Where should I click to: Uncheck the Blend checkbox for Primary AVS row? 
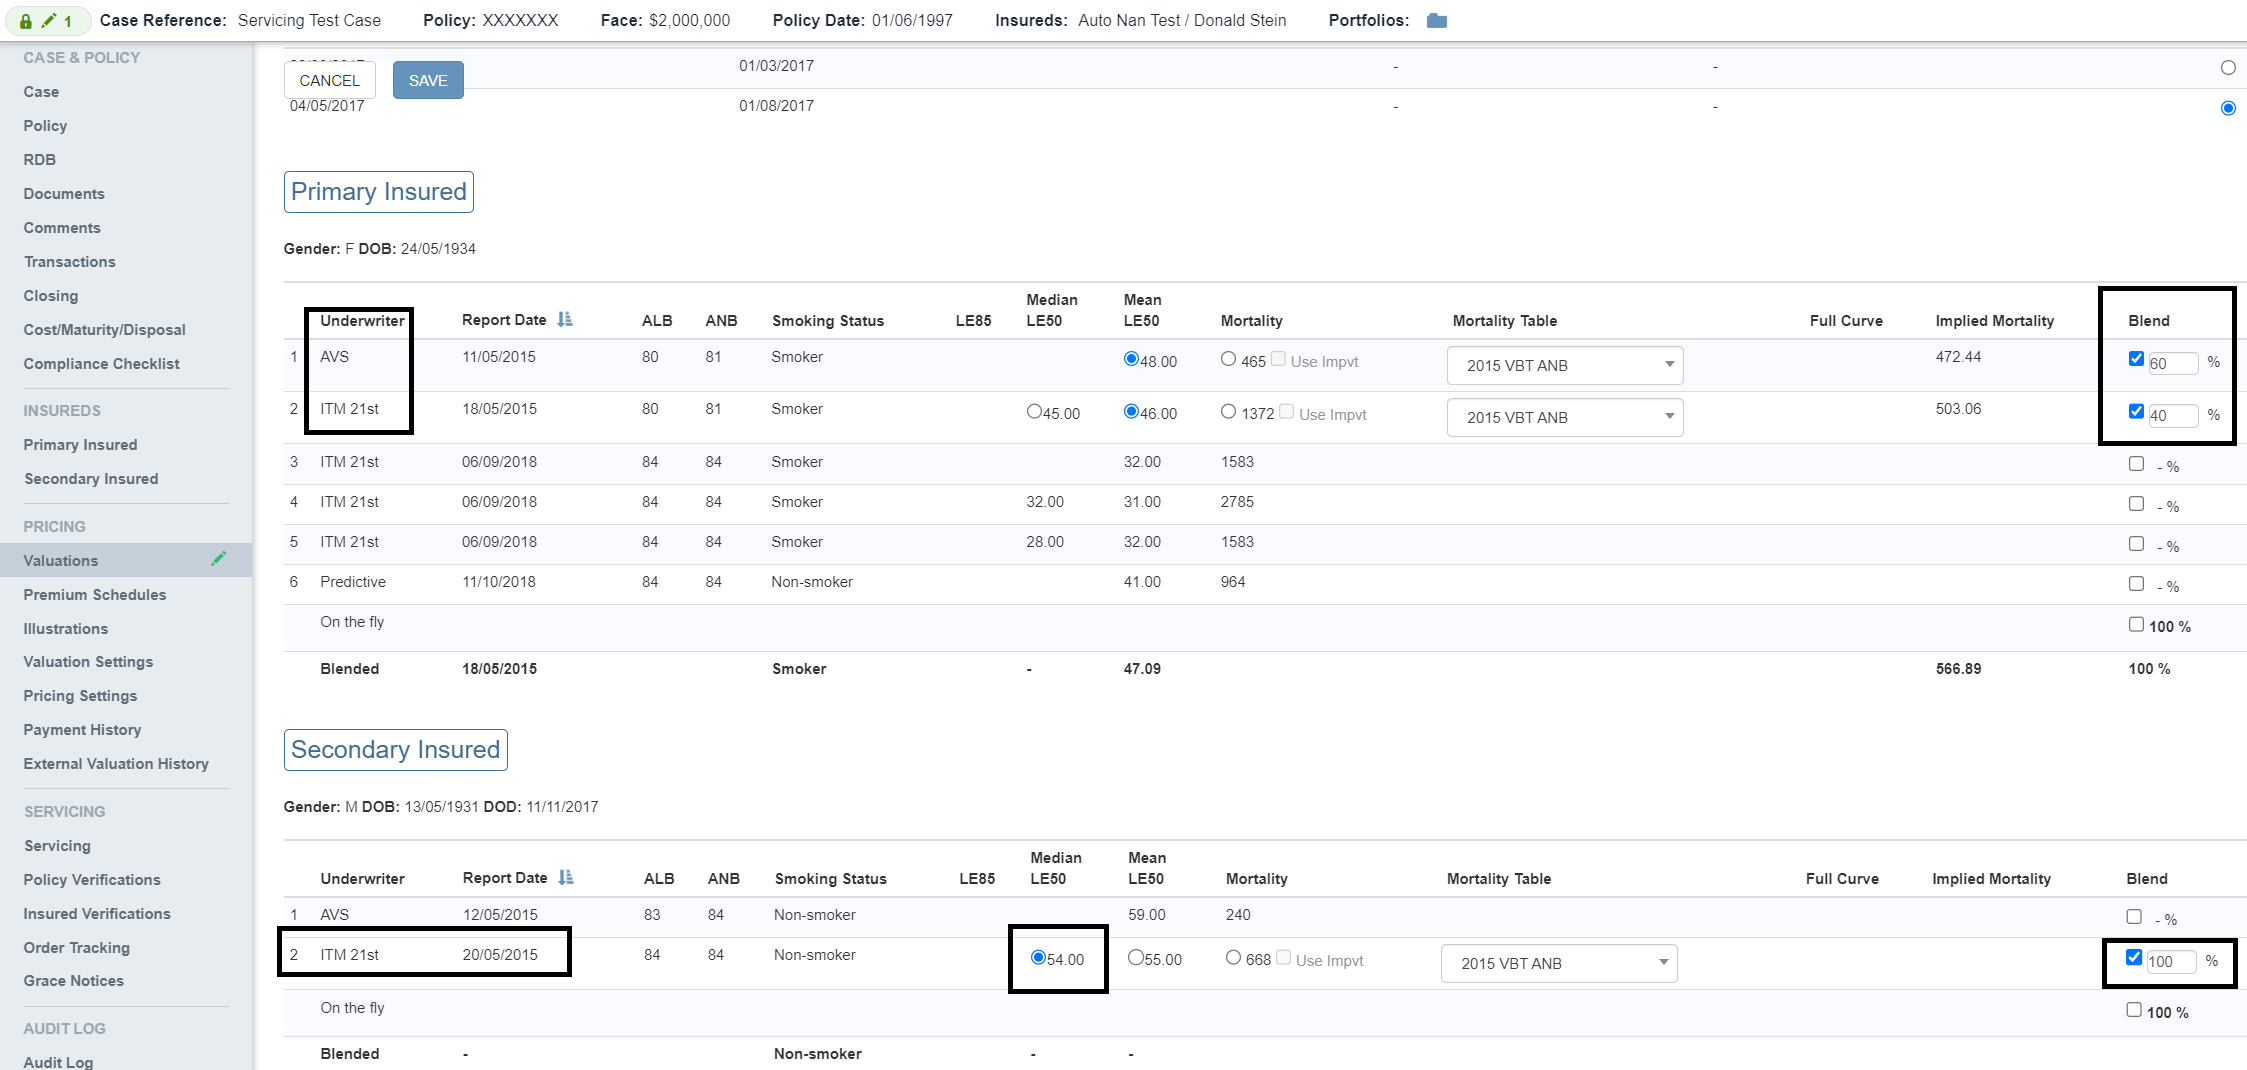point(2136,359)
